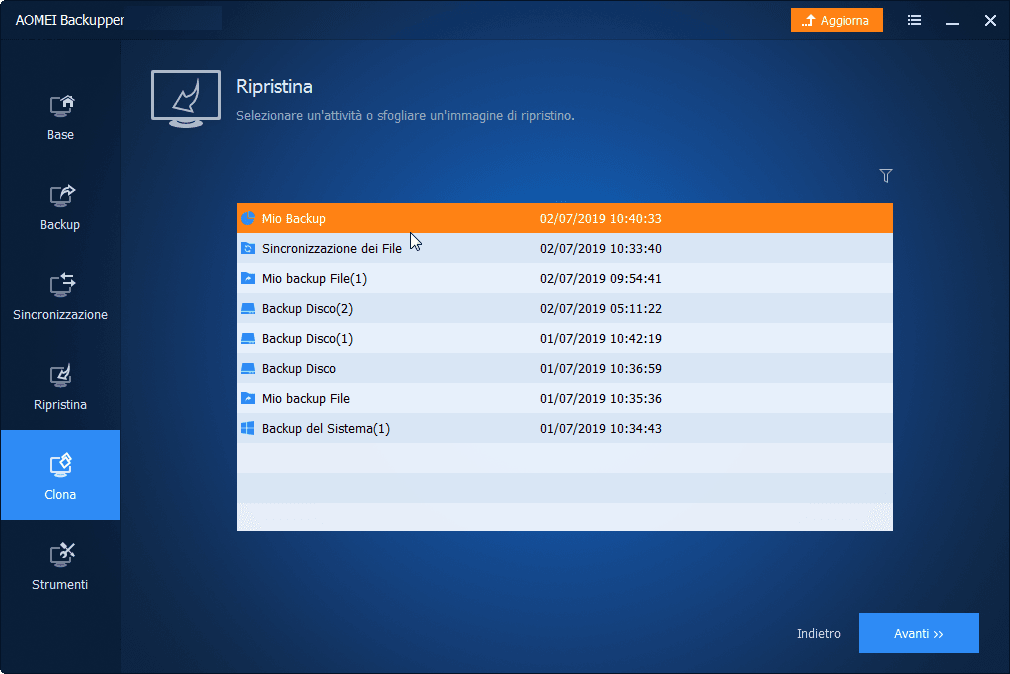Click the Indietro back button
This screenshot has width=1010, height=674.
point(819,633)
